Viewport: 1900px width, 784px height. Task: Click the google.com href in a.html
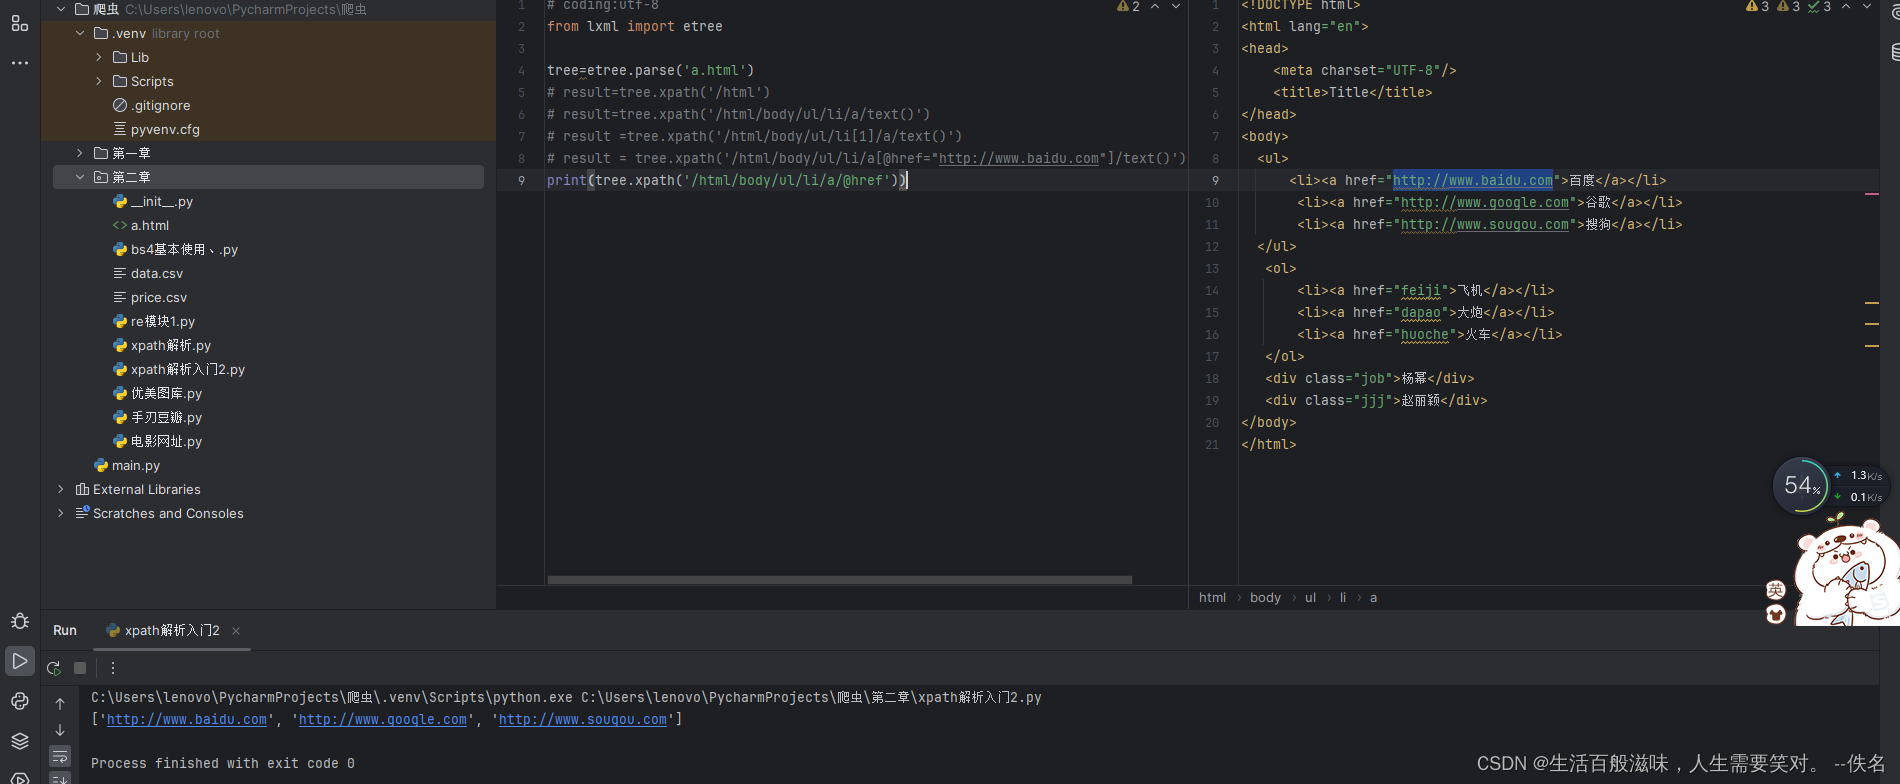coord(1485,203)
